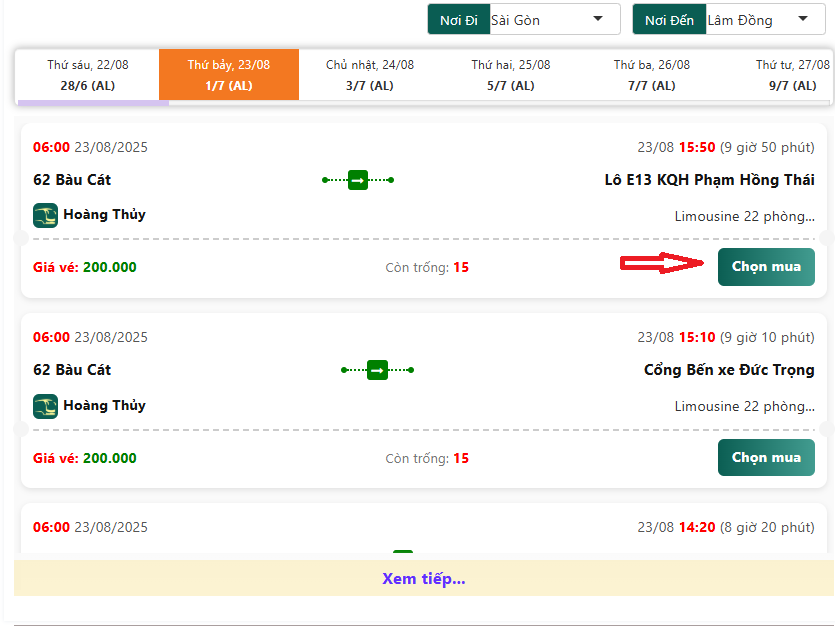Open the Nơi Đi Sài Gòn dropdown
The image size is (835, 634).
pyautogui.click(x=554, y=20)
